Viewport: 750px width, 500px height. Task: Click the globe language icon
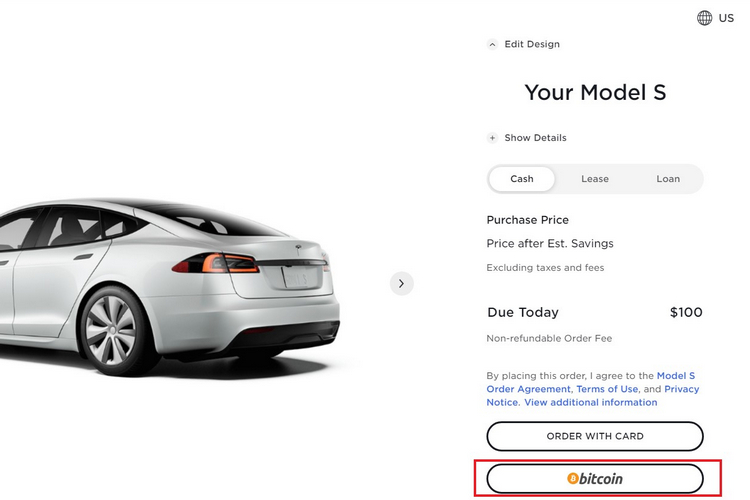click(x=704, y=18)
